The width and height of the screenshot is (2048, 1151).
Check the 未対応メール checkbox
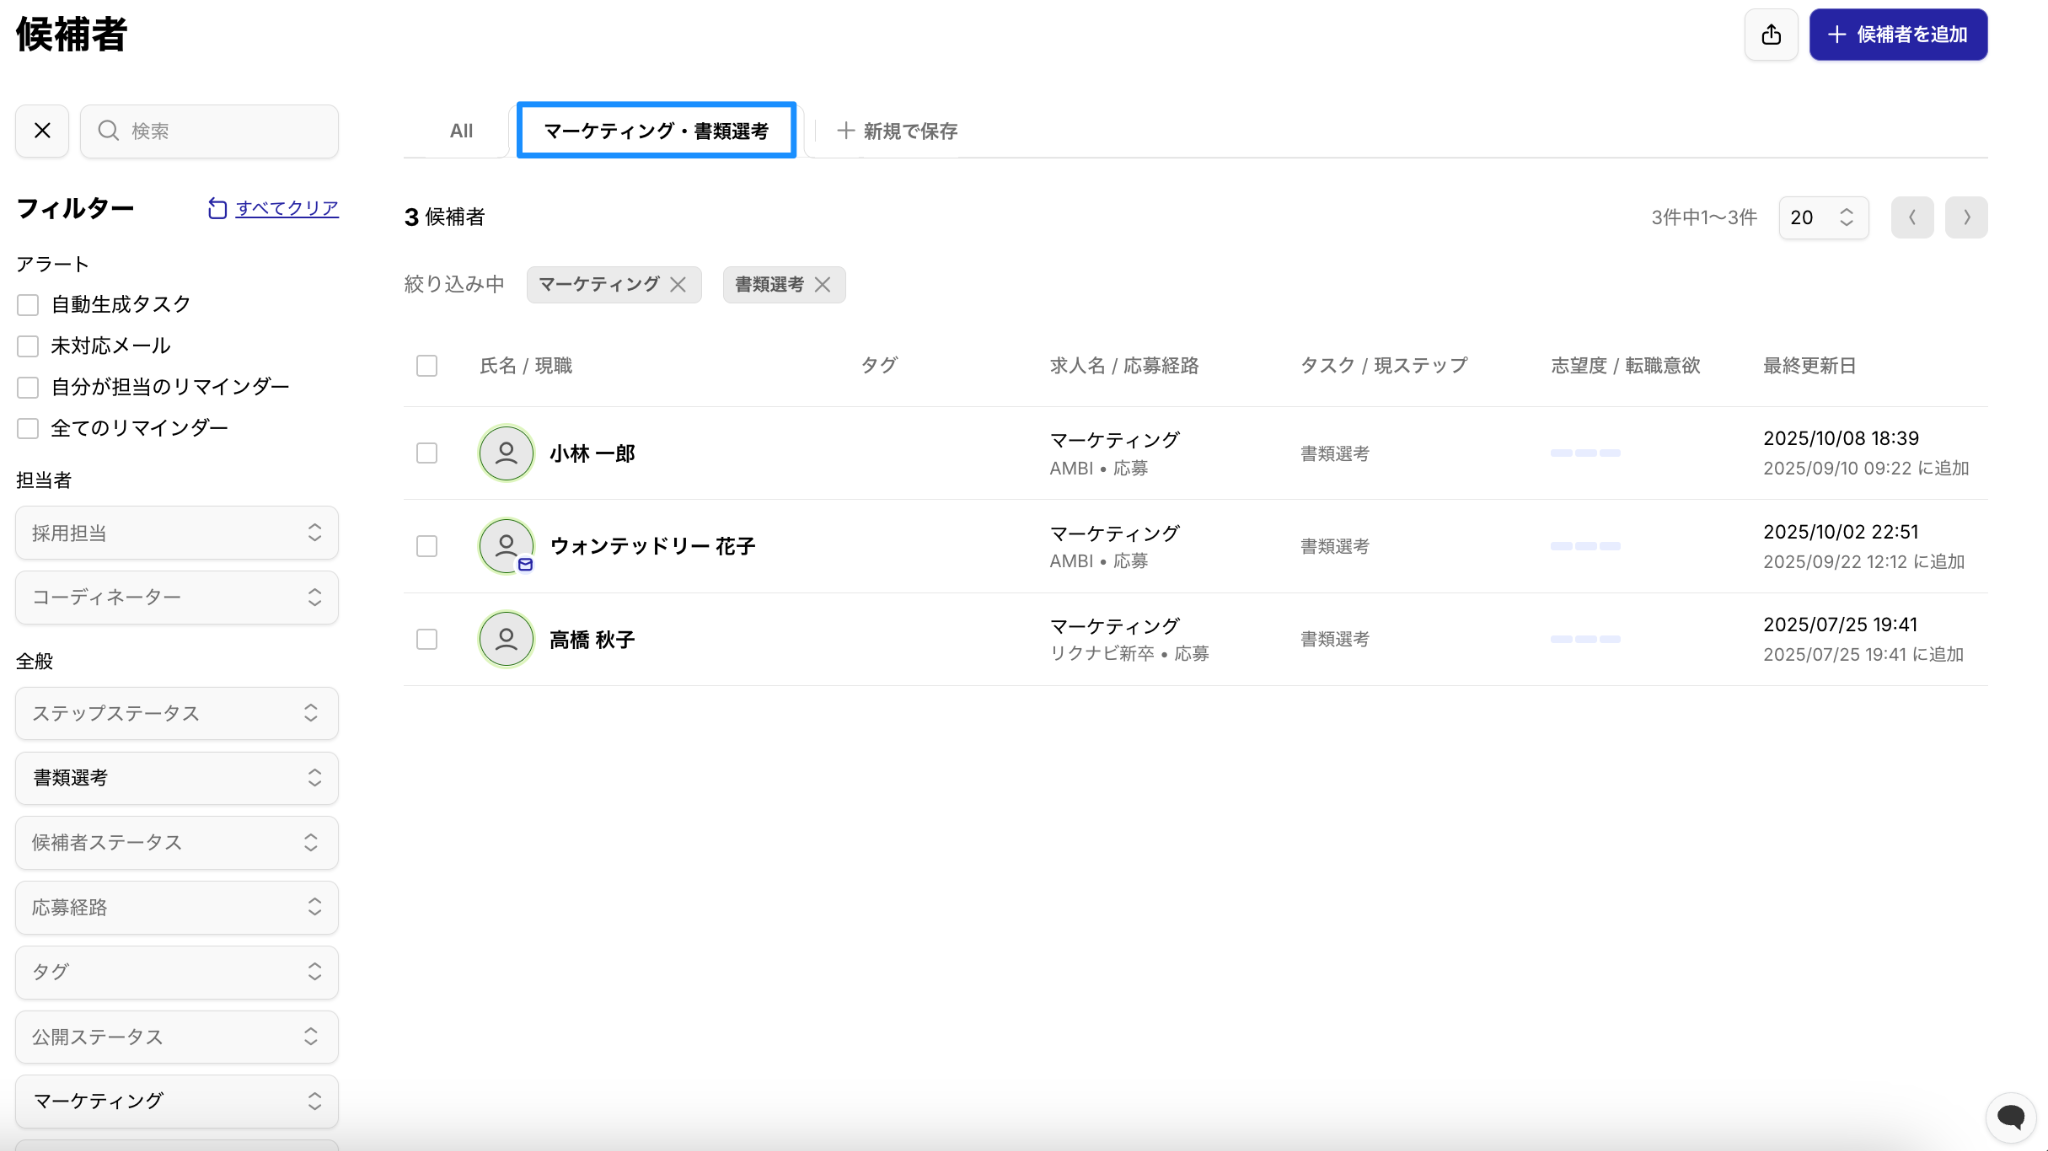pyautogui.click(x=28, y=346)
